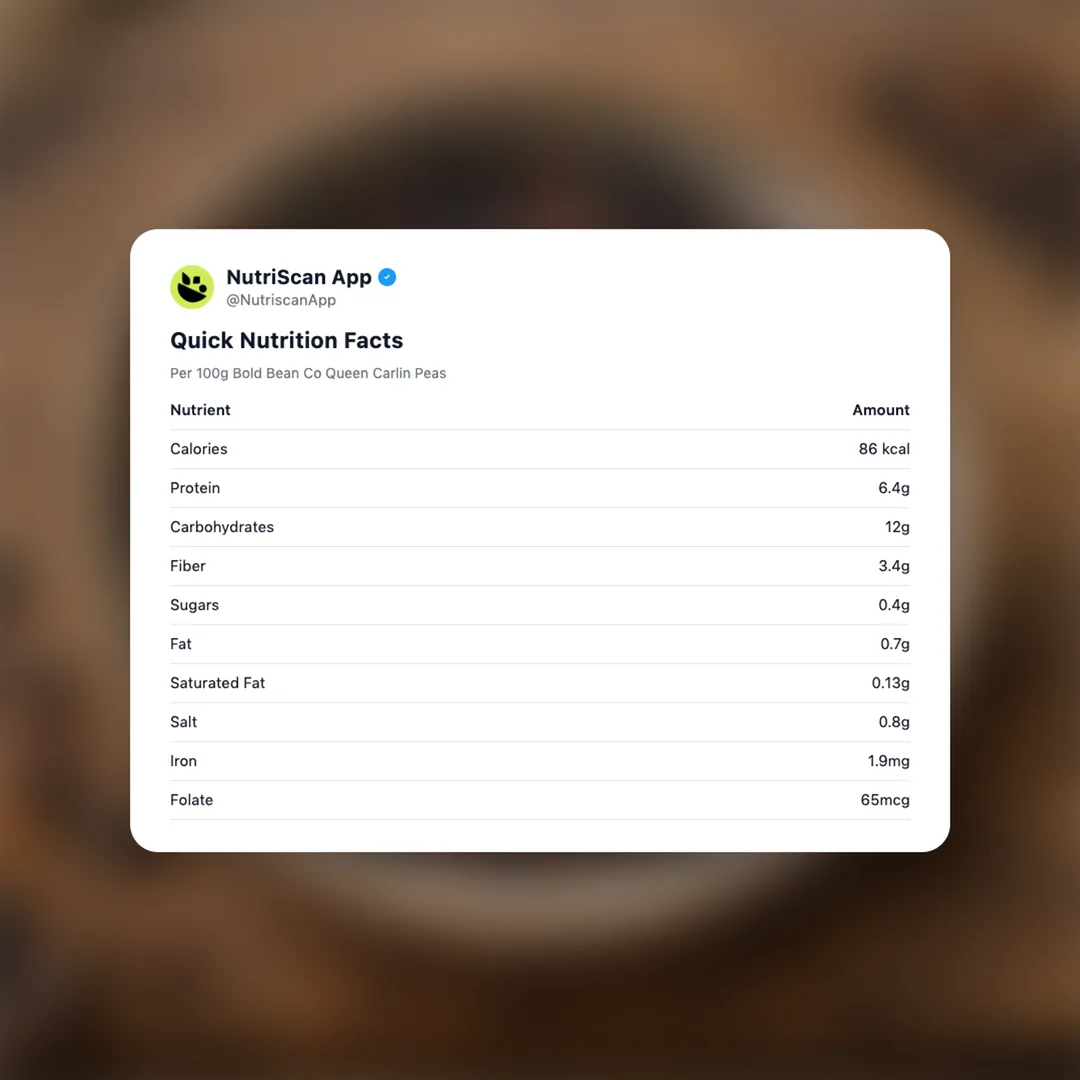The height and width of the screenshot is (1080, 1080).
Task: Click the 65mcg folate value
Action: click(885, 800)
